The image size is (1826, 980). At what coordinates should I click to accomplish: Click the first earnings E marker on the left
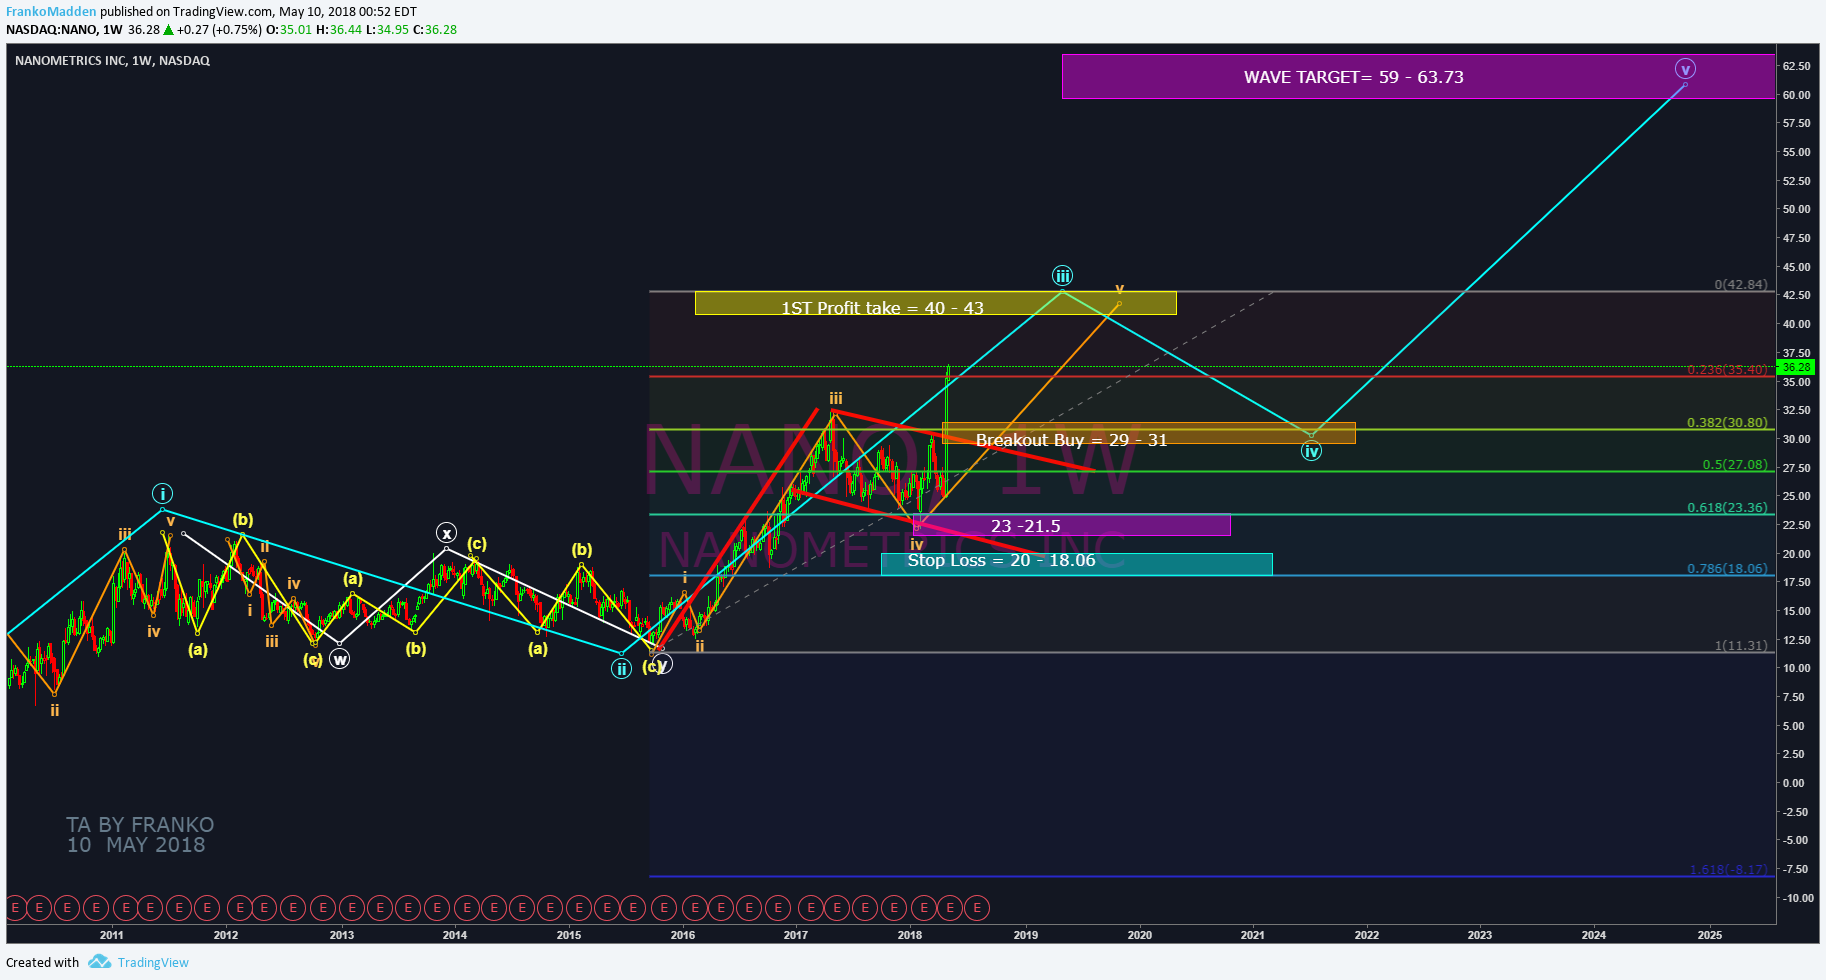(14, 908)
